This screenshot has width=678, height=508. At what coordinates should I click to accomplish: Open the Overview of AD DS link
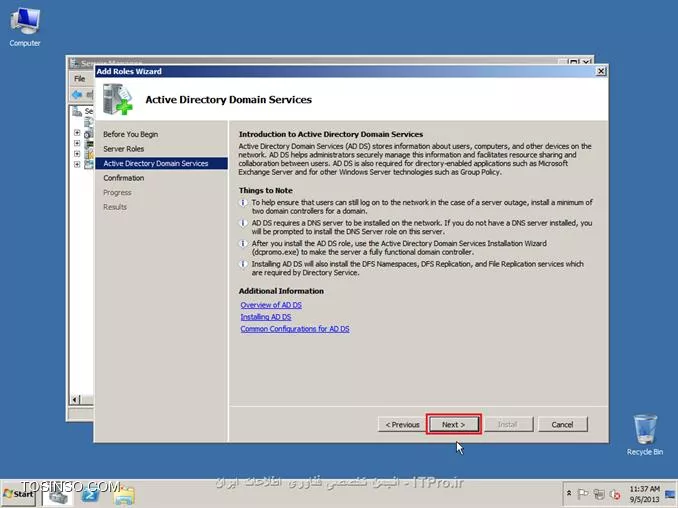271,305
